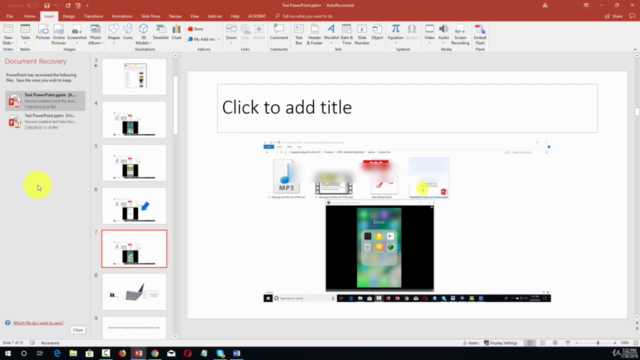Switch to Slide Sorter view
This screenshot has width=640, height=360.
click(x=542, y=343)
